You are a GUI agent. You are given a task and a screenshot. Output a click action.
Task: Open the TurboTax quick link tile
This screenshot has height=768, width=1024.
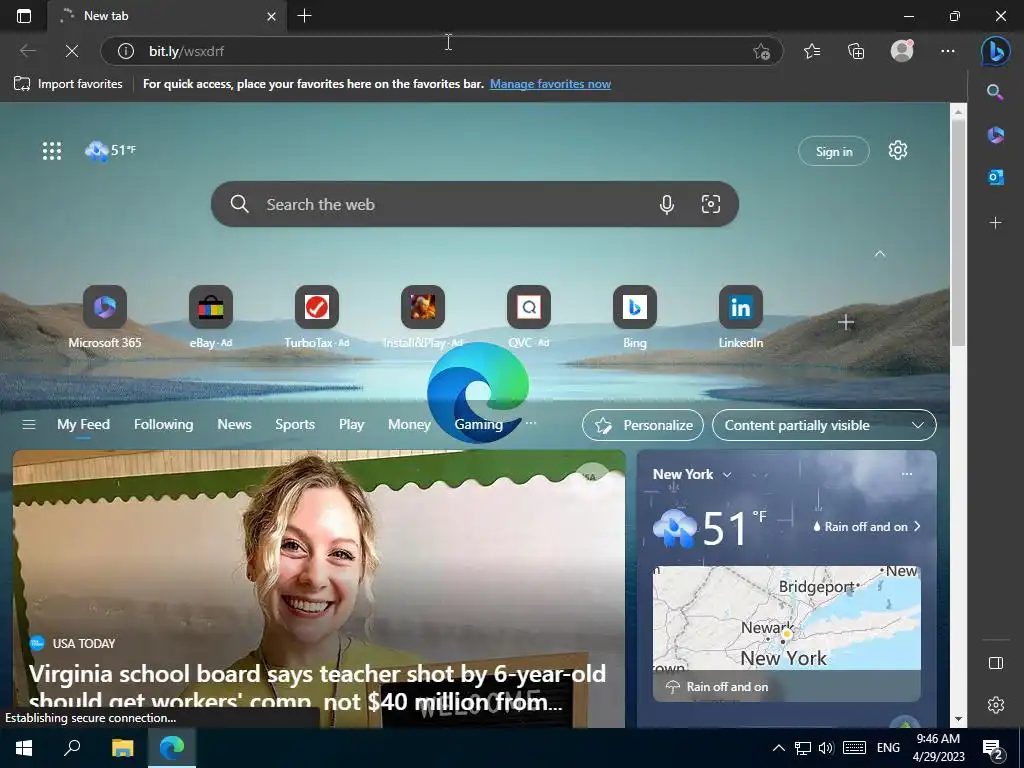[x=316, y=316]
